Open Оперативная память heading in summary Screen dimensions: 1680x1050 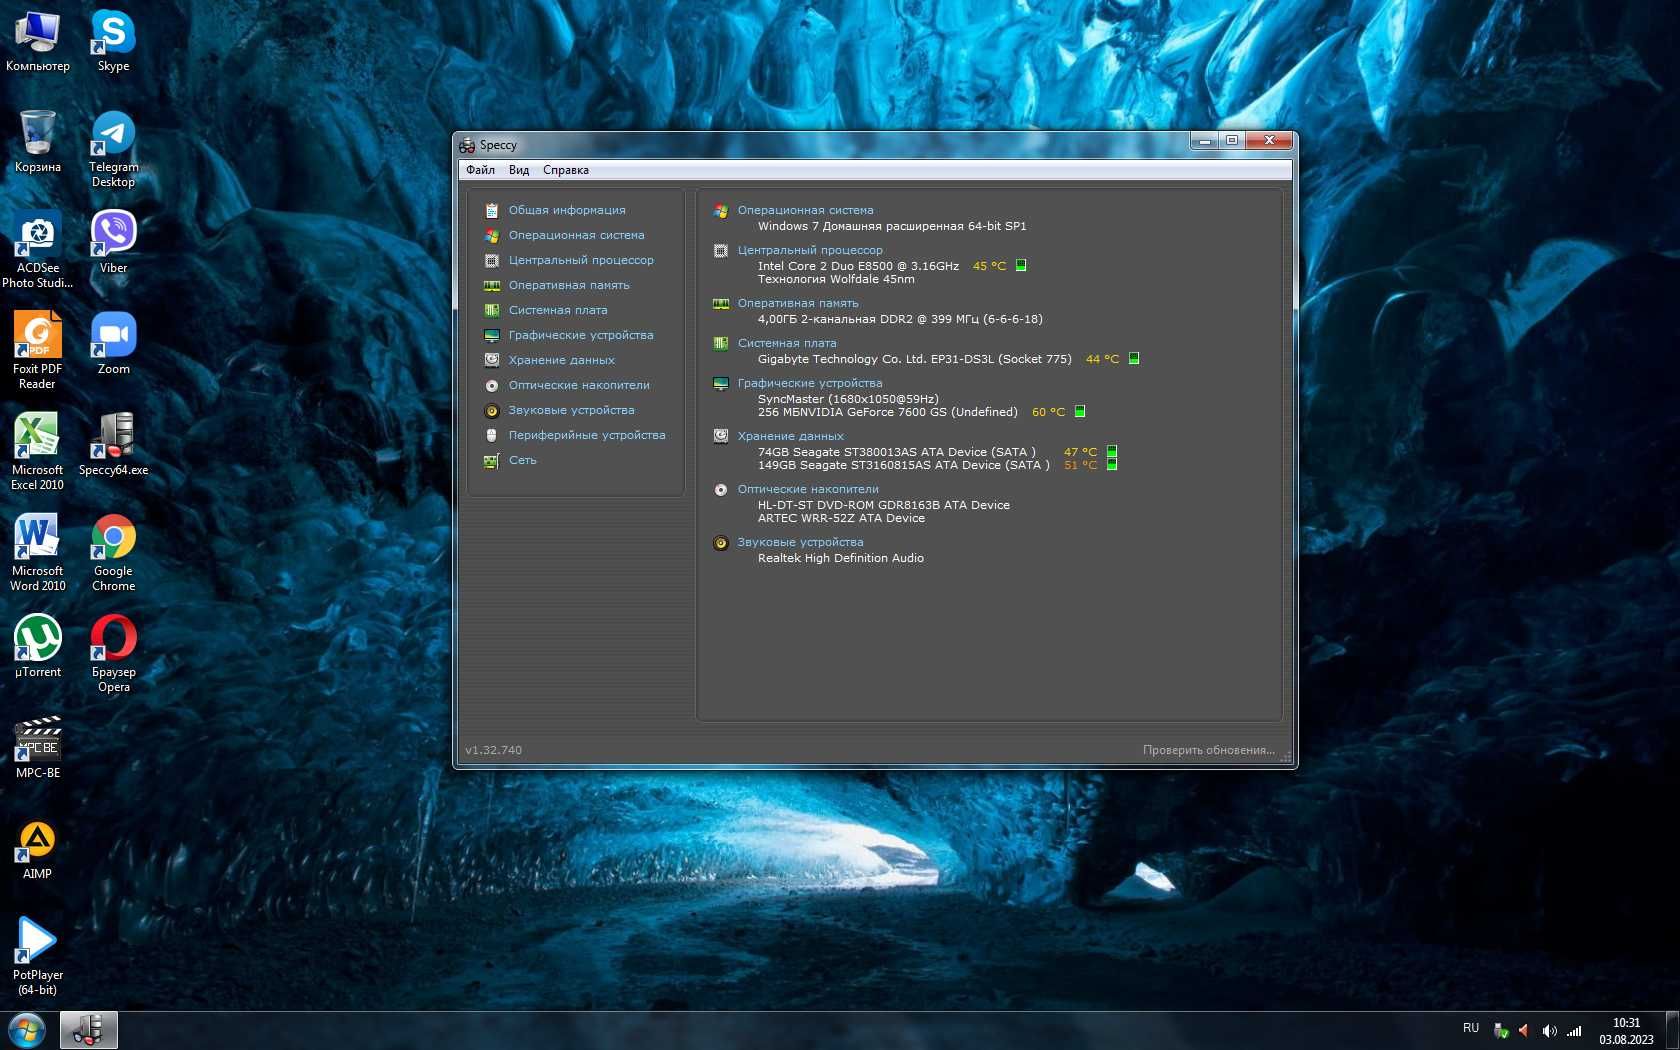click(798, 303)
